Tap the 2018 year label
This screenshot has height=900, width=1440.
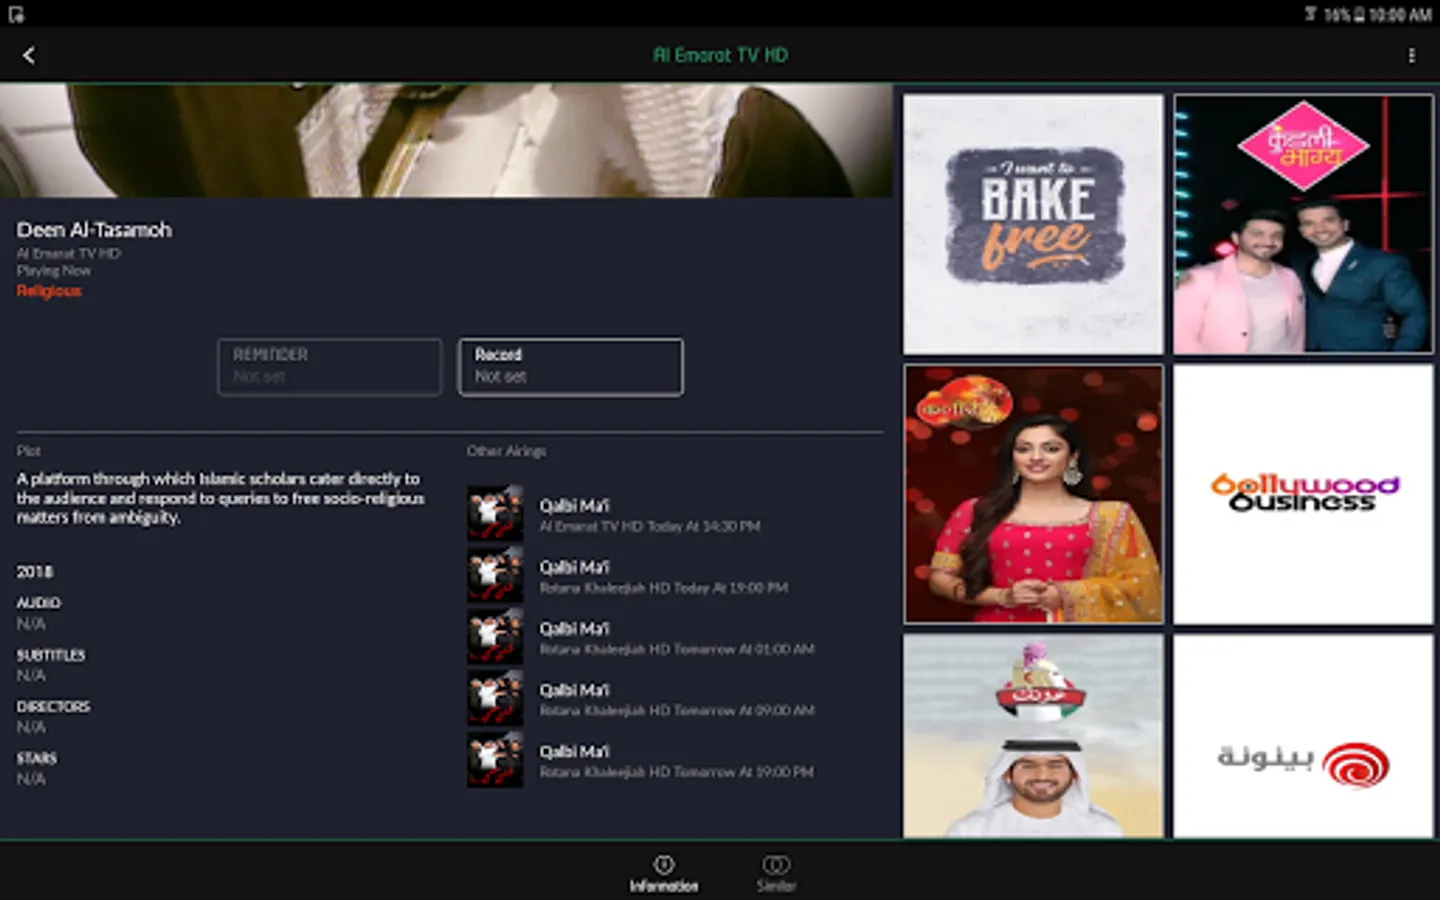tap(34, 572)
